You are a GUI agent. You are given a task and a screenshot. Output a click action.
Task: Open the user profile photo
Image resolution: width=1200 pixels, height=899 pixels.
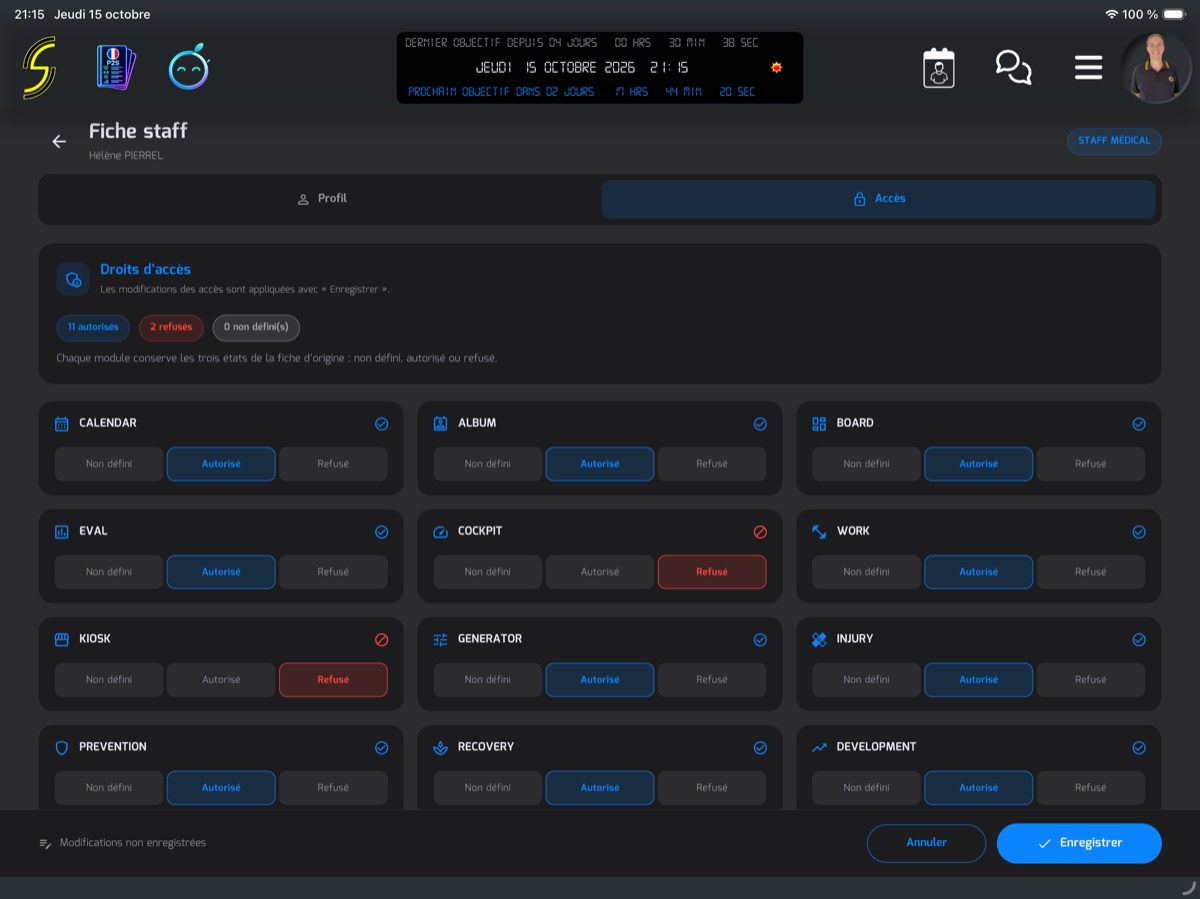pyautogui.click(x=1156, y=68)
